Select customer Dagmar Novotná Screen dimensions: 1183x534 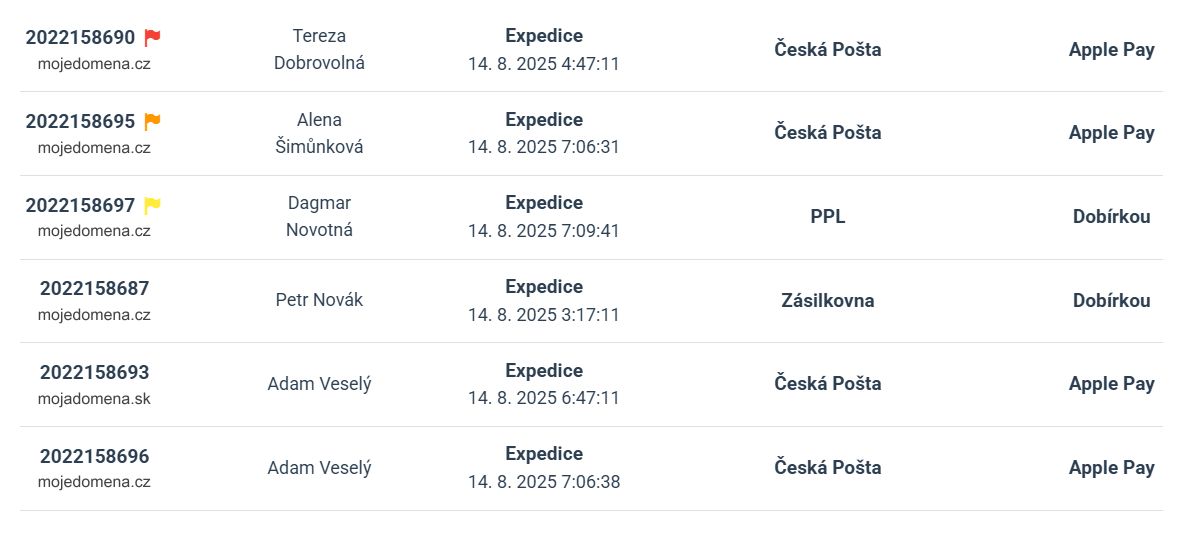[x=319, y=216]
